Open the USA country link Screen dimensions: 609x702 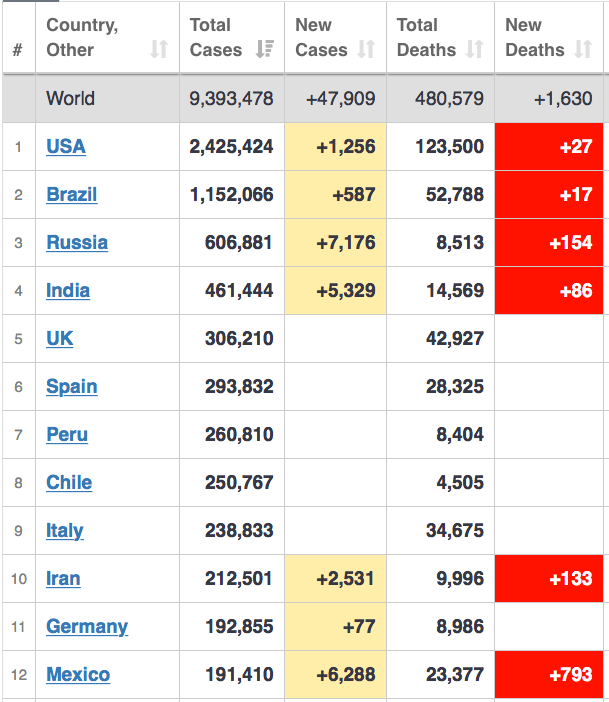click(66, 147)
